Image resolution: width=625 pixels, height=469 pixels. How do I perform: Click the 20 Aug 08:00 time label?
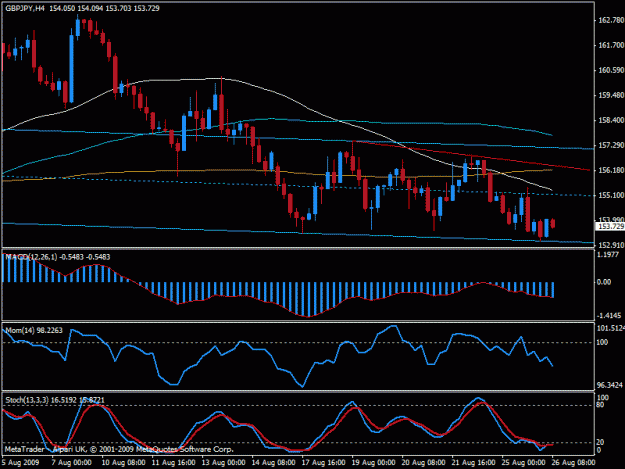(423, 463)
